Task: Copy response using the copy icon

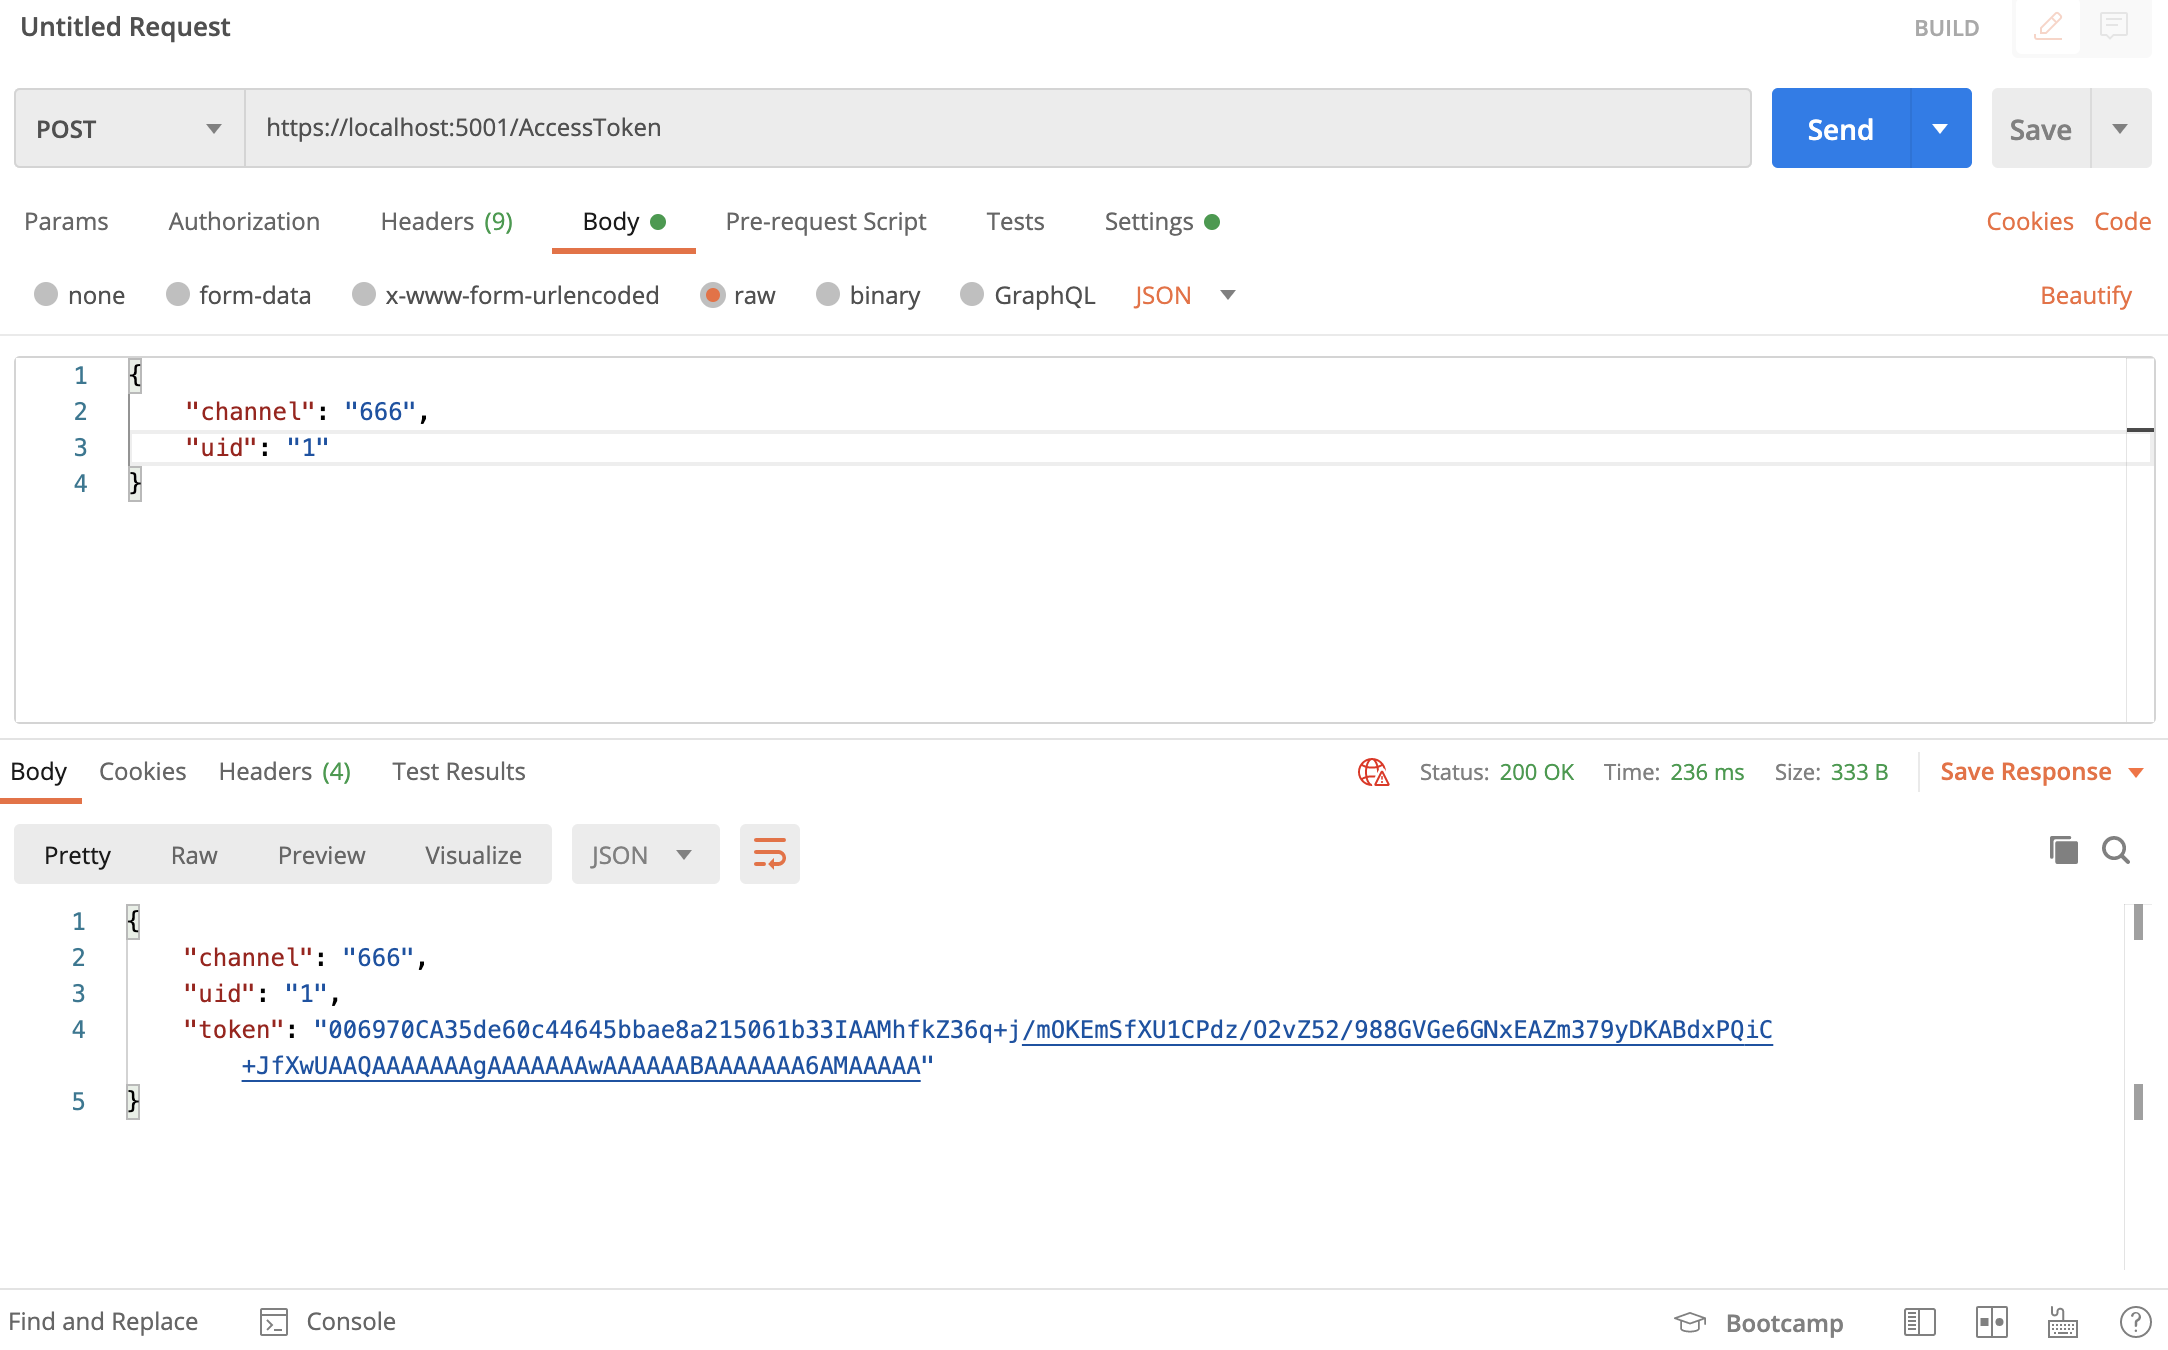Action: pos(2063,850)
